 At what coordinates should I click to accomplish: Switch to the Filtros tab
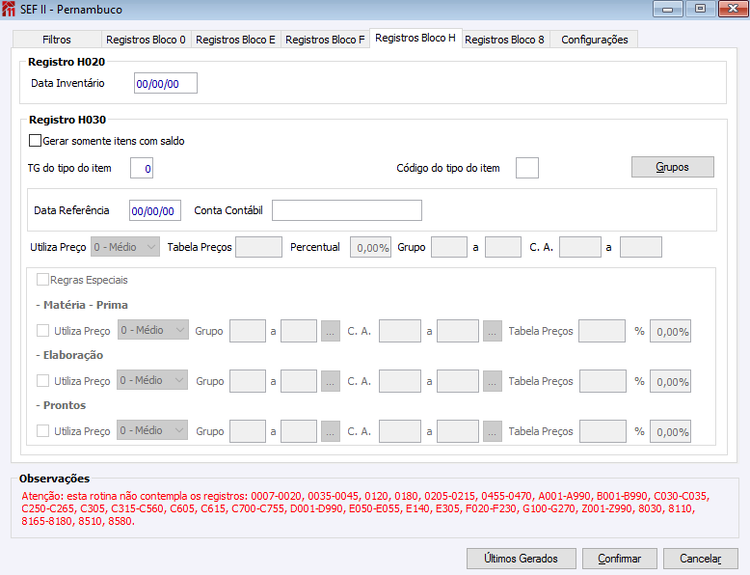point(56,40)
